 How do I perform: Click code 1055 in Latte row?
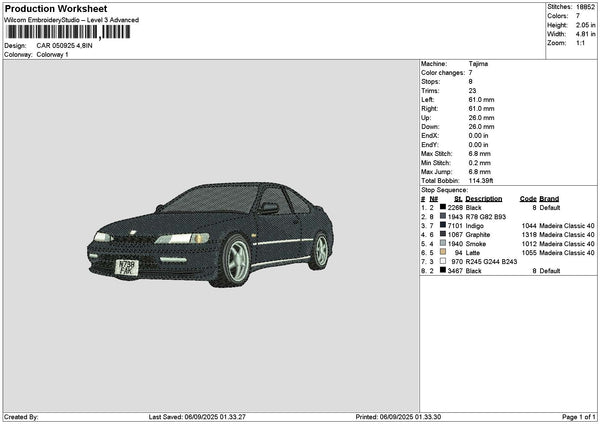[x=529, y=253]
